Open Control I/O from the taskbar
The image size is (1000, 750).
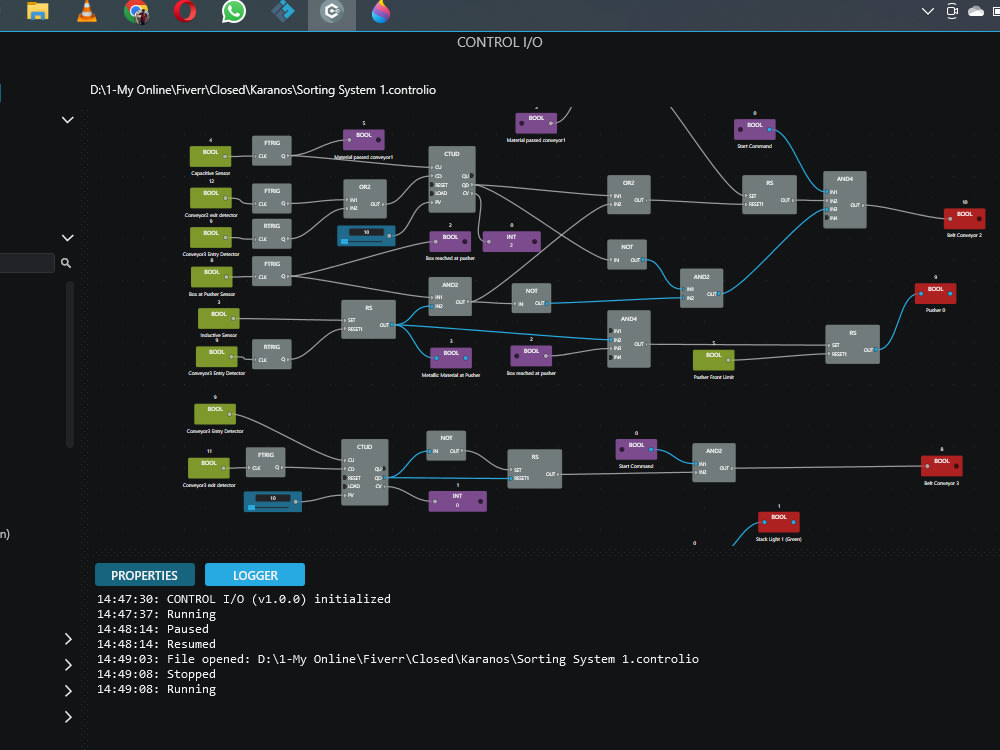(331, 14)
